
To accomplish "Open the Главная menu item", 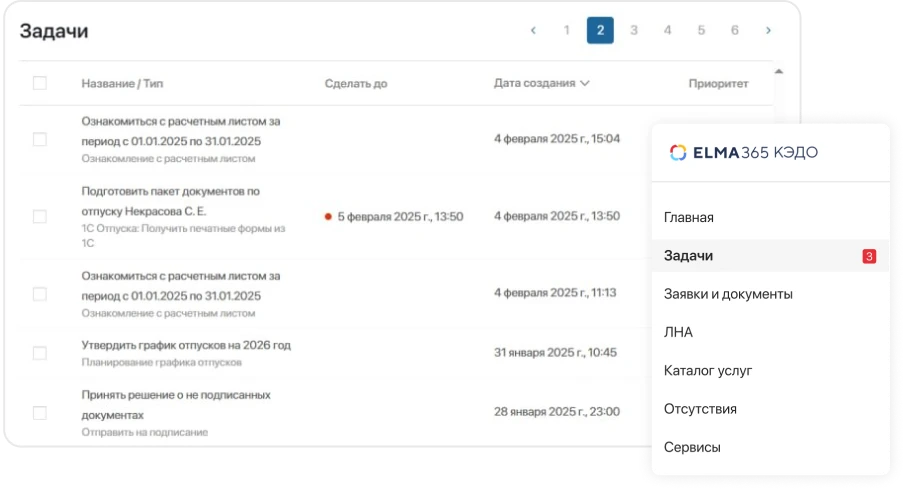I will coord(688,217).
